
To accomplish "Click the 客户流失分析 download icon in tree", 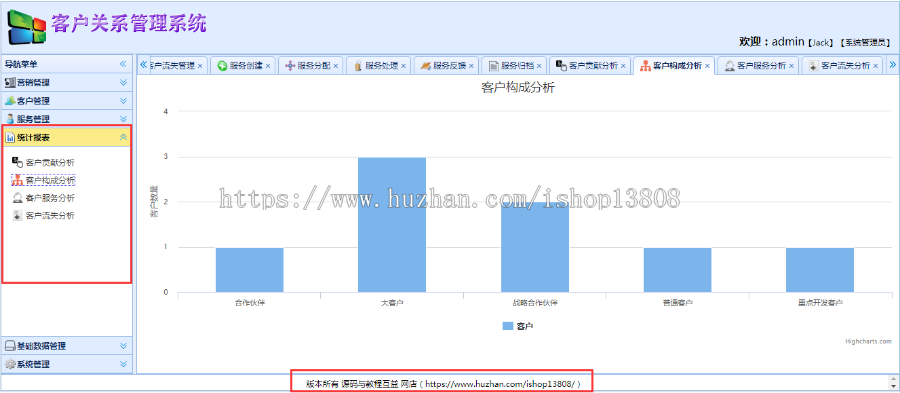I will 17,216.
